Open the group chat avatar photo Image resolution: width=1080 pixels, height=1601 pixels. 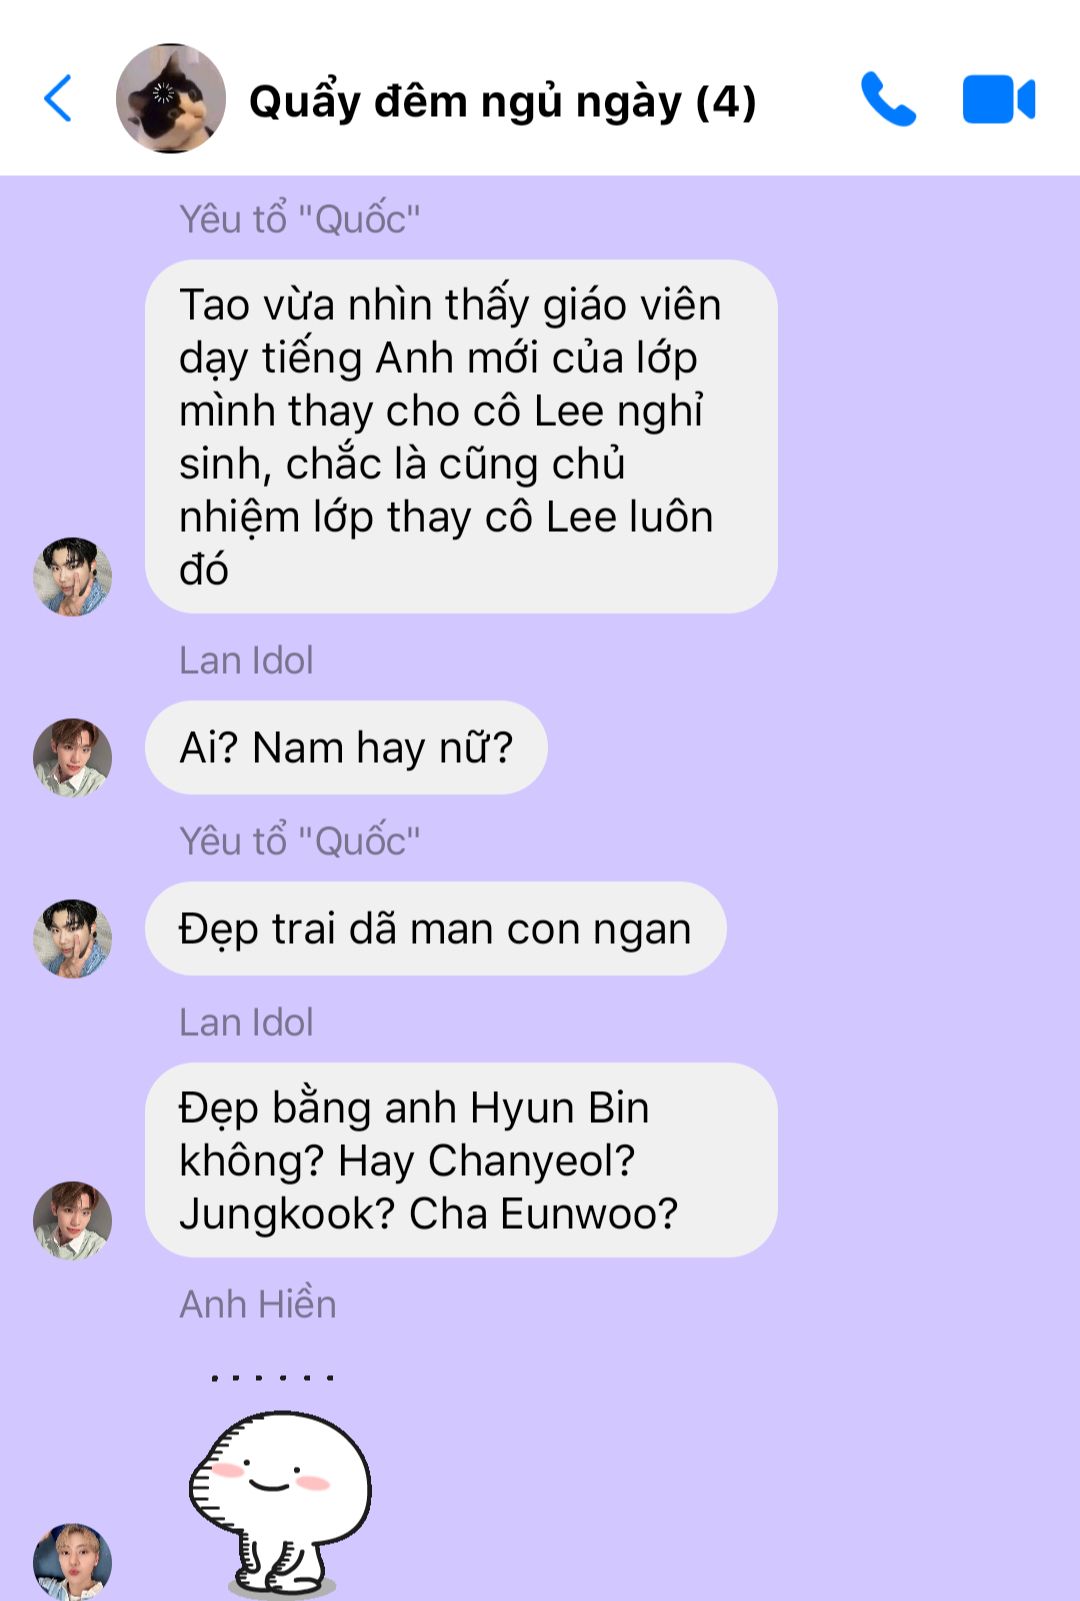tap(171, 98)
